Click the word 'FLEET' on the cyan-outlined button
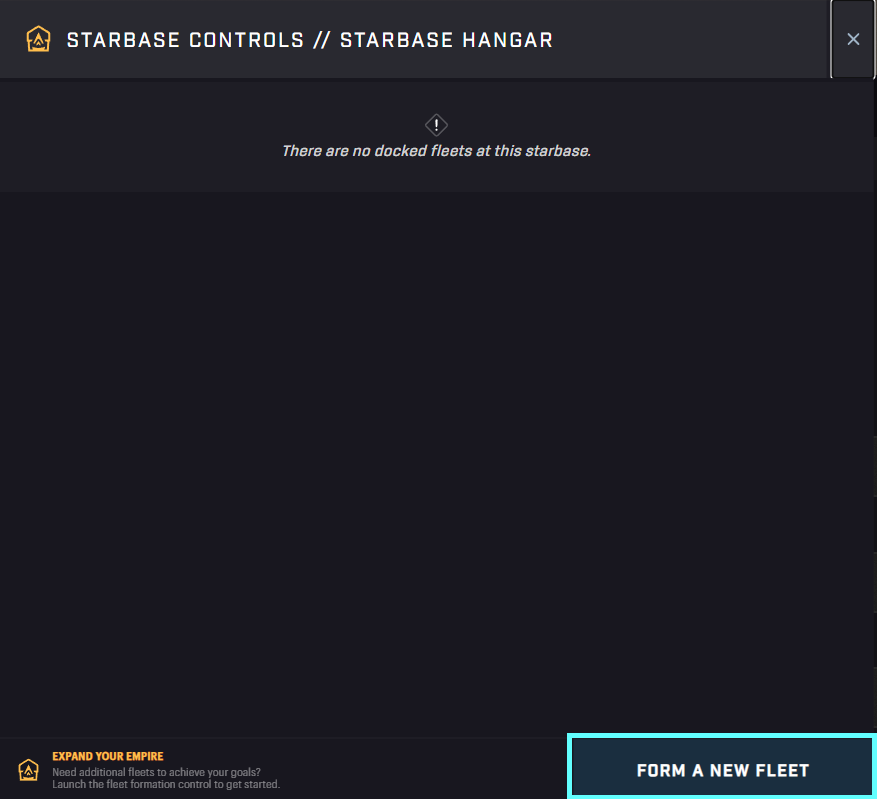877x799 pixels. coord(782,770)
